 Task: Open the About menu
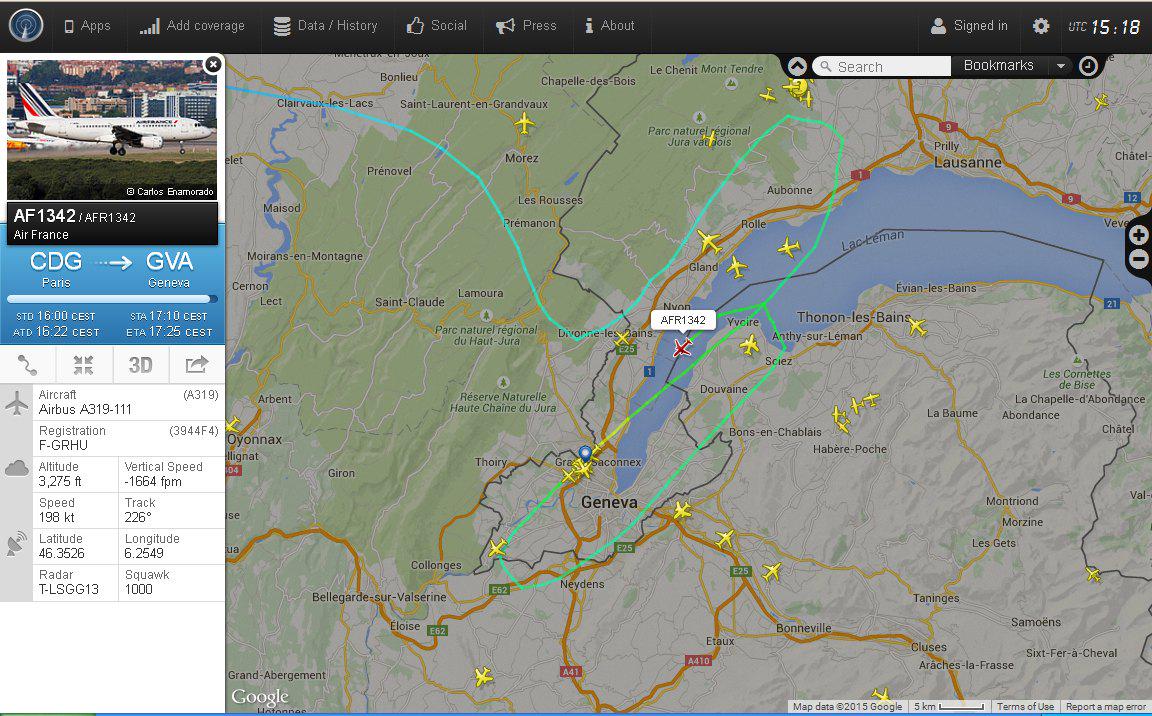[x=609, y=26]
